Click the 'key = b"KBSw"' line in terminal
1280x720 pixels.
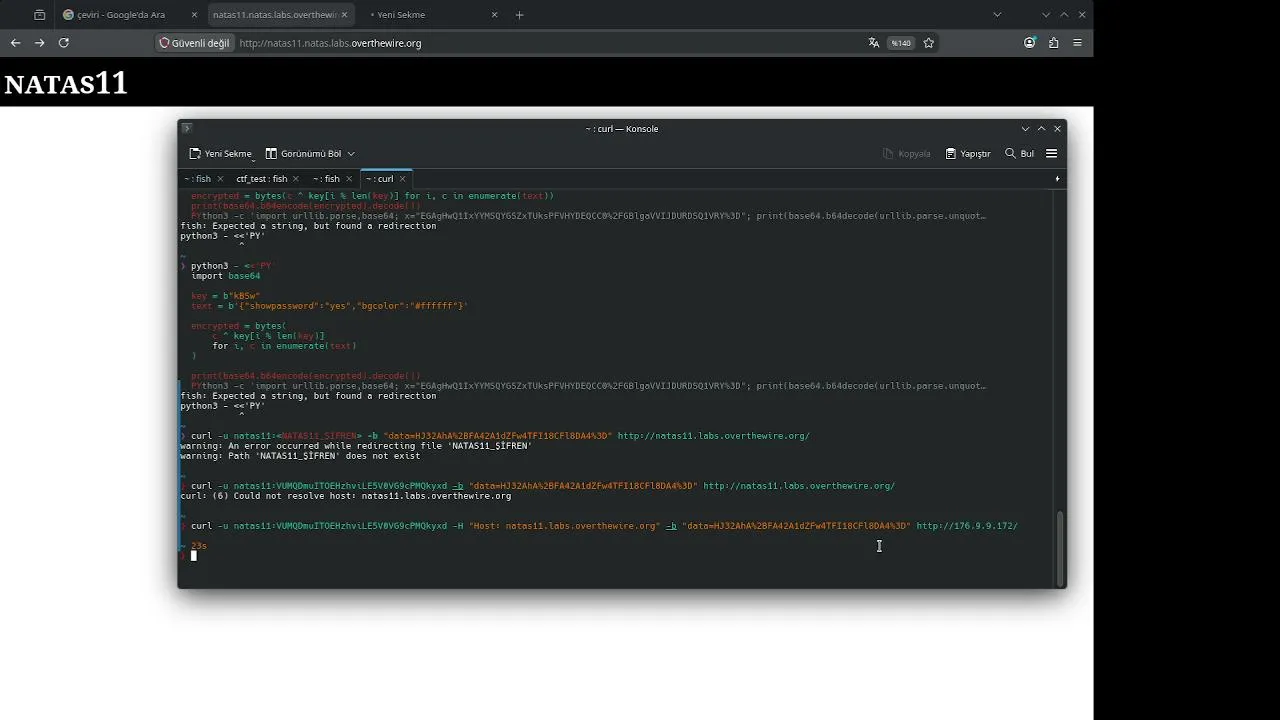[225, 296]
